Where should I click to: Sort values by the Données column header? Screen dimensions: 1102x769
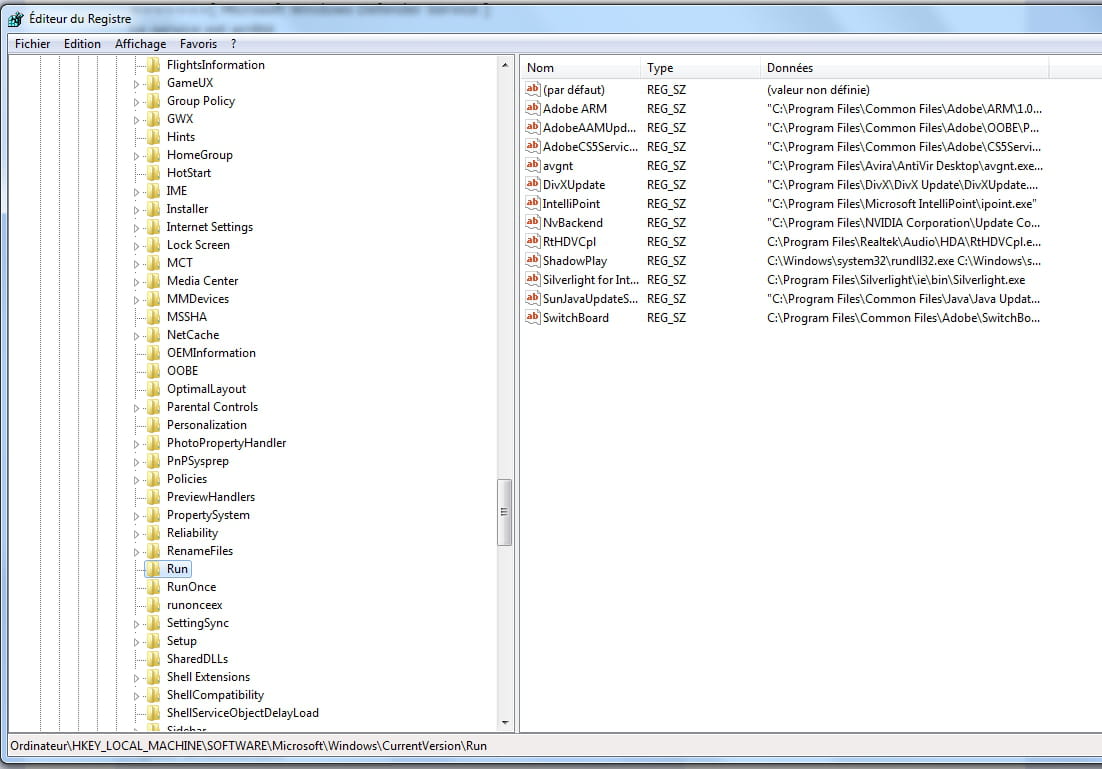pos(904,67)
